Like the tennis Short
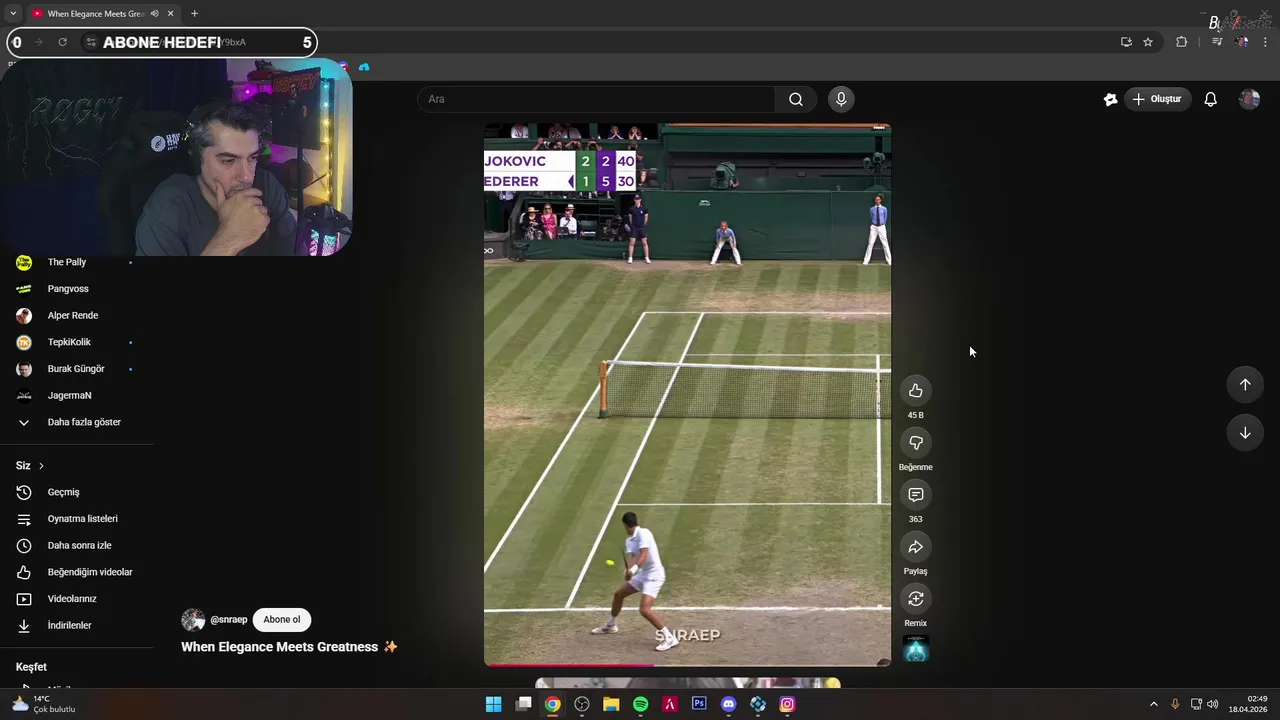1280x720 pixels. click(915, 391)
